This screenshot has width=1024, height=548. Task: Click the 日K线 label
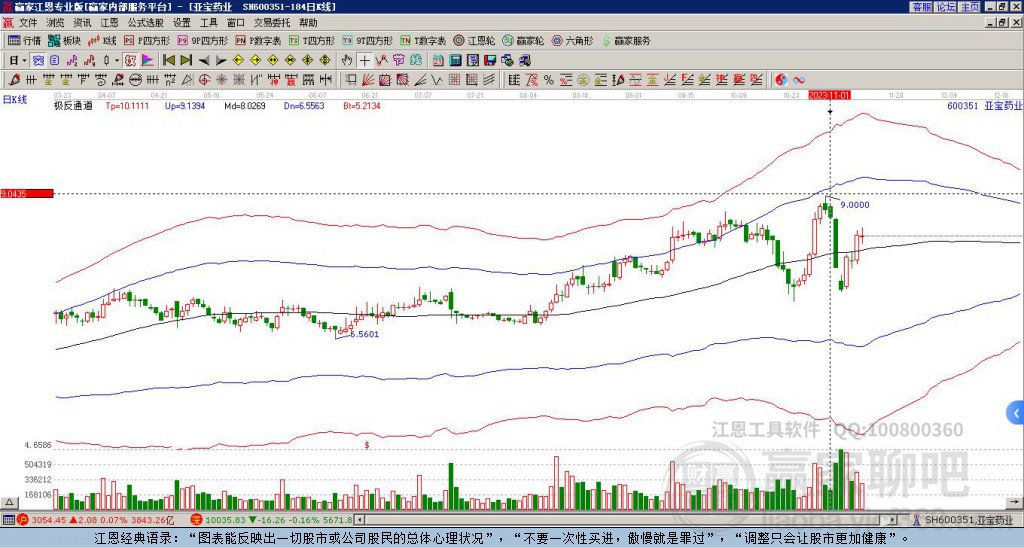(x=15, y=100)
